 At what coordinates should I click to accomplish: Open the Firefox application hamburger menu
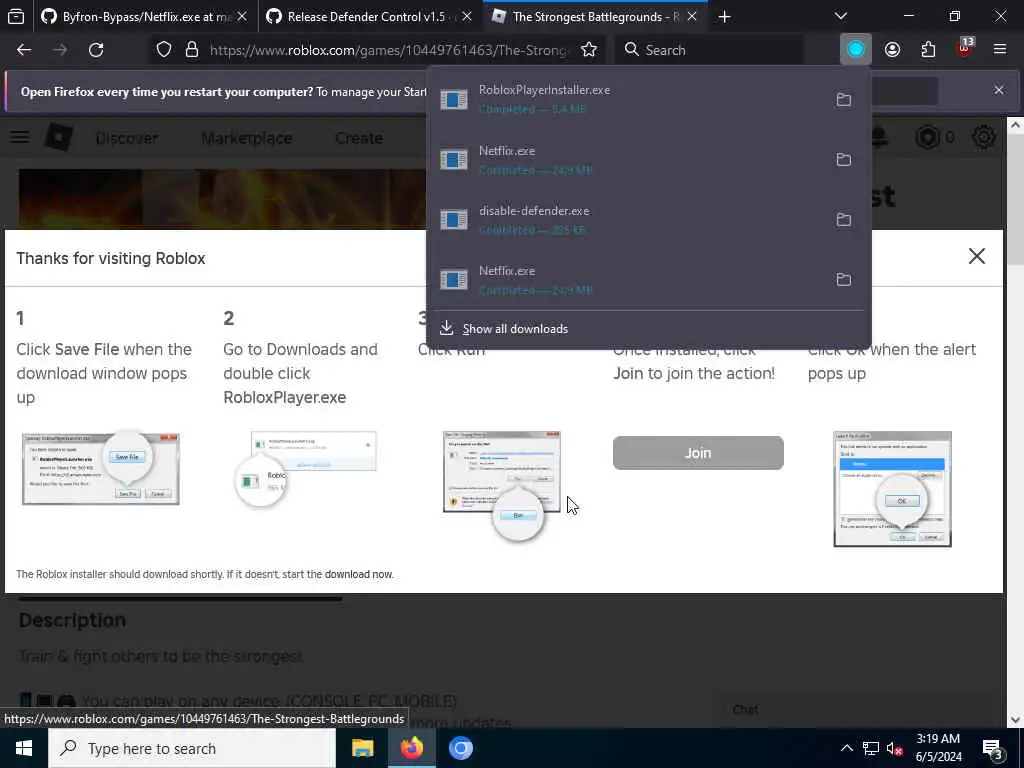click(1000, 50)
